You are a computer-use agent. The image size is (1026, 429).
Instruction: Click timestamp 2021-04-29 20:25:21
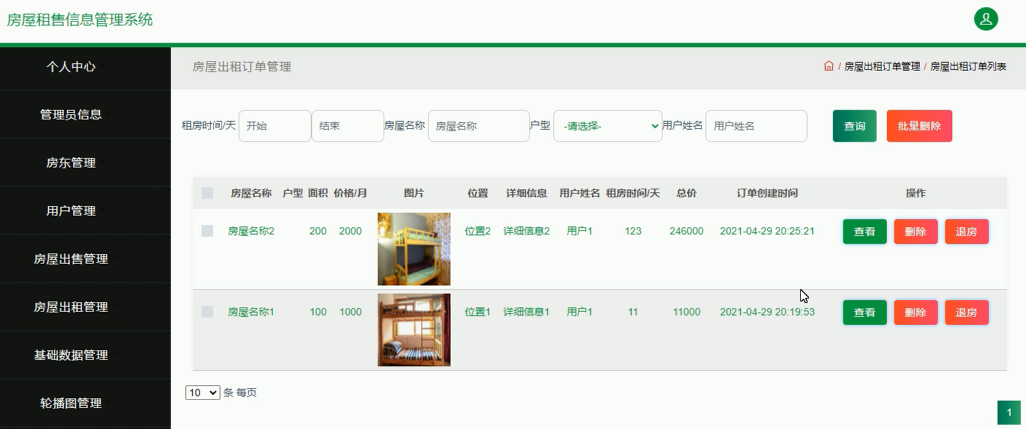coord(767,231)
